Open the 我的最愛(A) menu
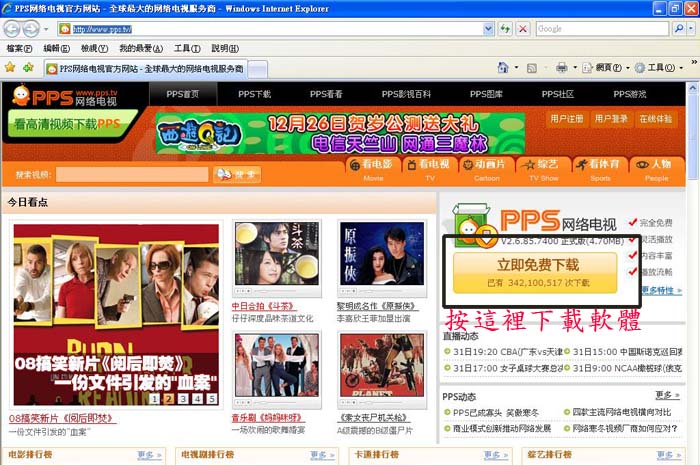700x465 pixels. [x=141, y=48]
